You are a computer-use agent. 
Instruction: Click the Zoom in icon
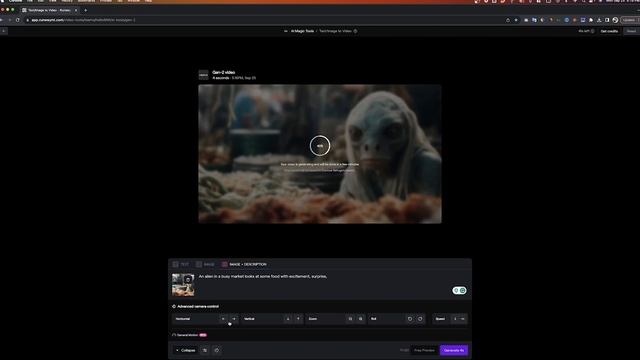click(361, 319)
